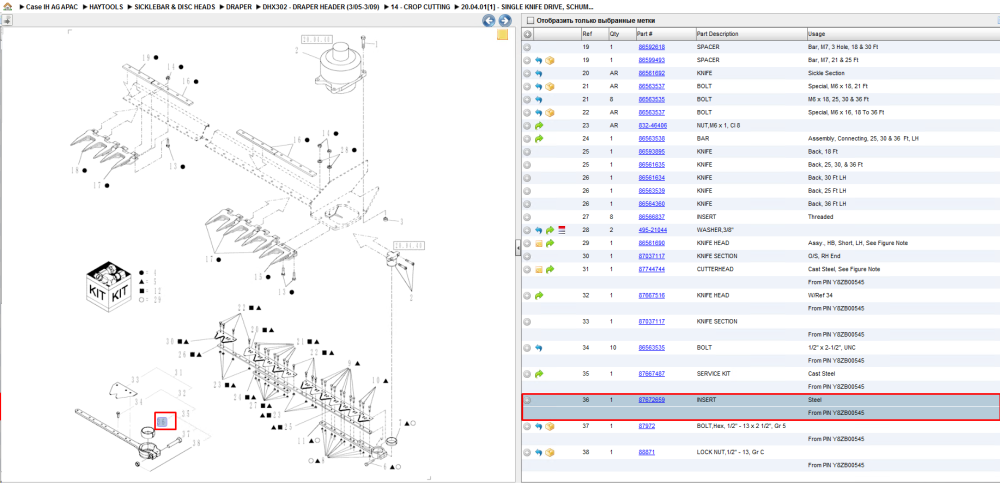The height and width of the screenshot is (483, 1000).
Task: Open Case IH AG APAC breadcrumb
Action: tap(50, 6)
